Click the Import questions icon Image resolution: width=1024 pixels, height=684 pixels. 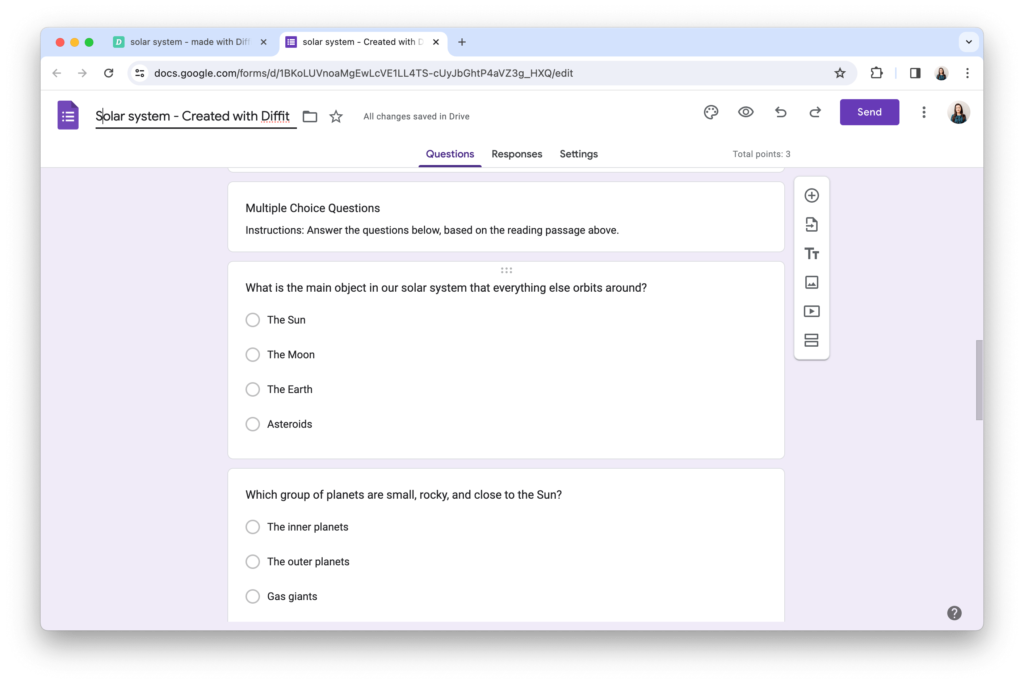pyautogui.click(x=811, y=224)
